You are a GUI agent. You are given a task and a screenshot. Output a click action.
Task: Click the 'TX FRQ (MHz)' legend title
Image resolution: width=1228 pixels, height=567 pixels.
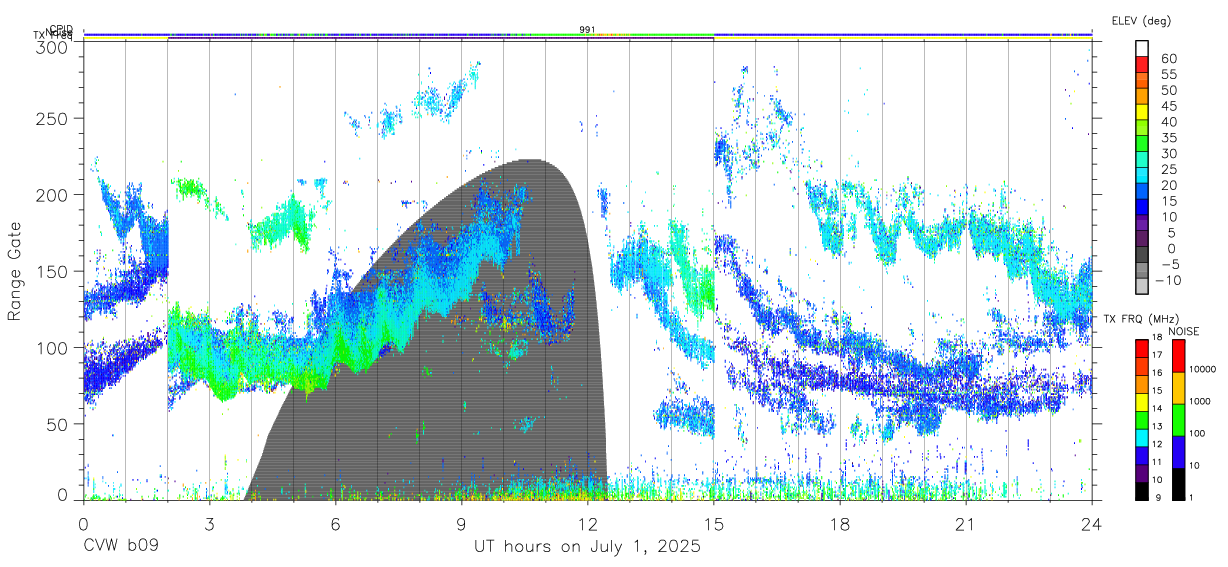coord(1139,318)
